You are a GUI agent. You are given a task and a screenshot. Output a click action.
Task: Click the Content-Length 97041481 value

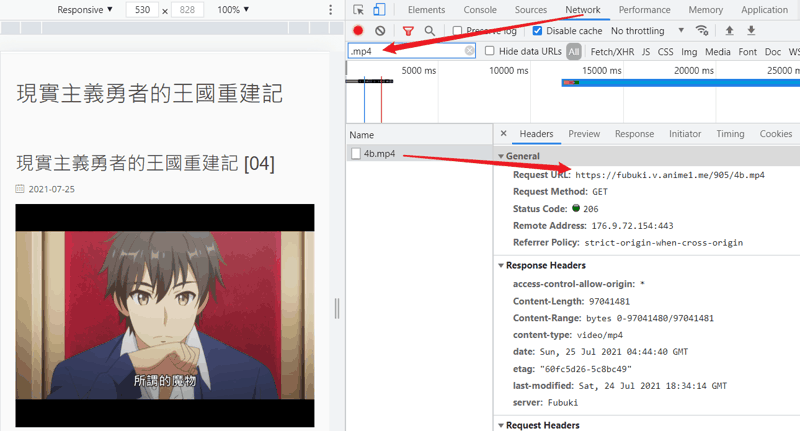click(609, 301)
